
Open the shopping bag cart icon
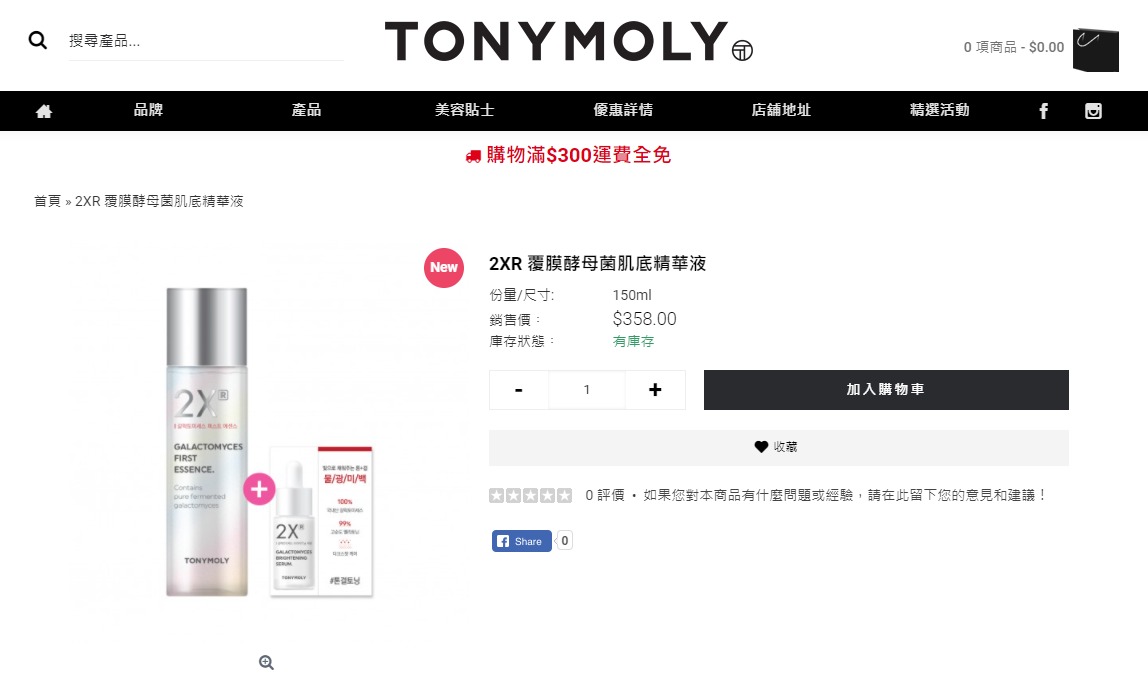(1095, 50)
